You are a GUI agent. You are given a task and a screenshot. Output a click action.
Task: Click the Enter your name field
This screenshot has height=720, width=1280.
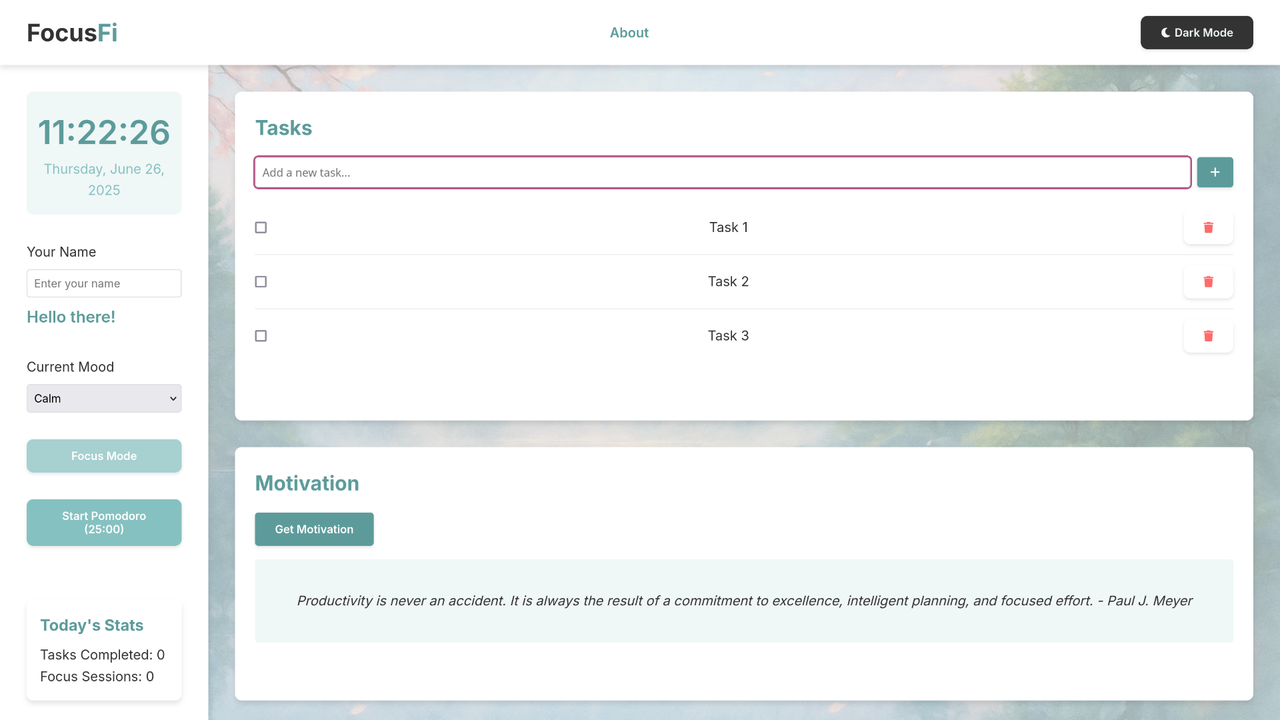(x=104, y=283)
